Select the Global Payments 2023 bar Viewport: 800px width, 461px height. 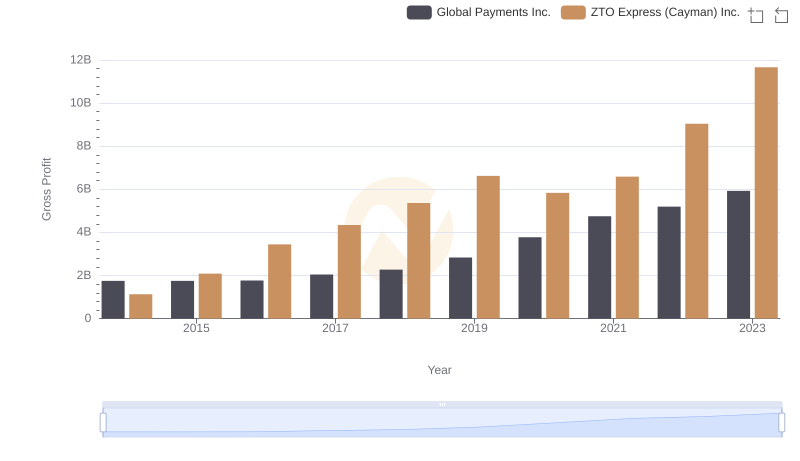(738, 254)
